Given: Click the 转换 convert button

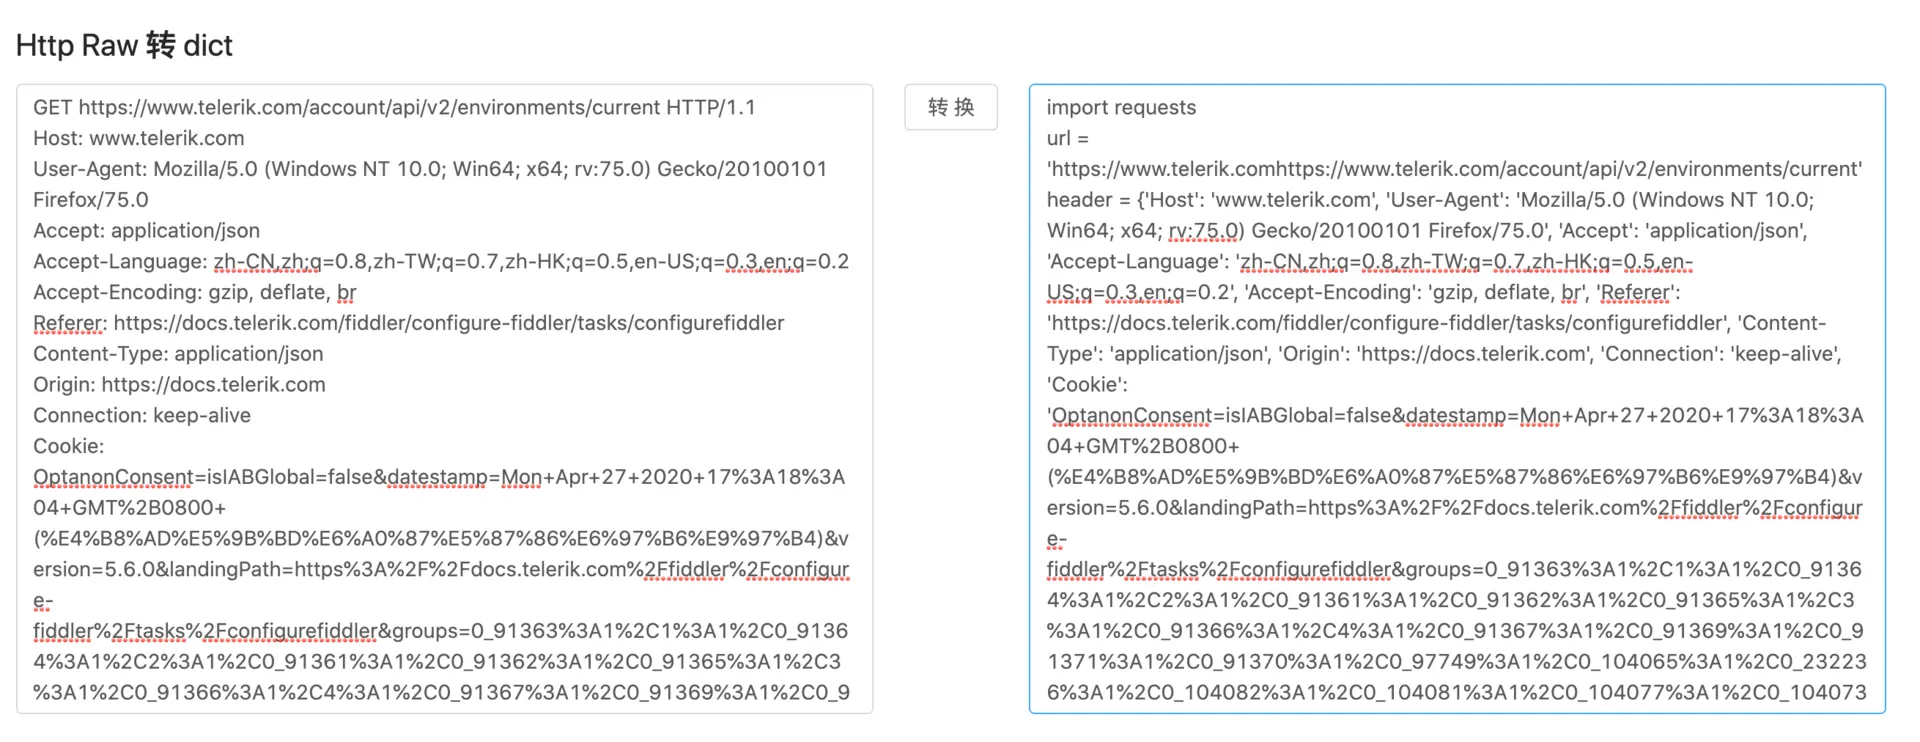Looking at the screenshot, I should [x=950, y=107].
